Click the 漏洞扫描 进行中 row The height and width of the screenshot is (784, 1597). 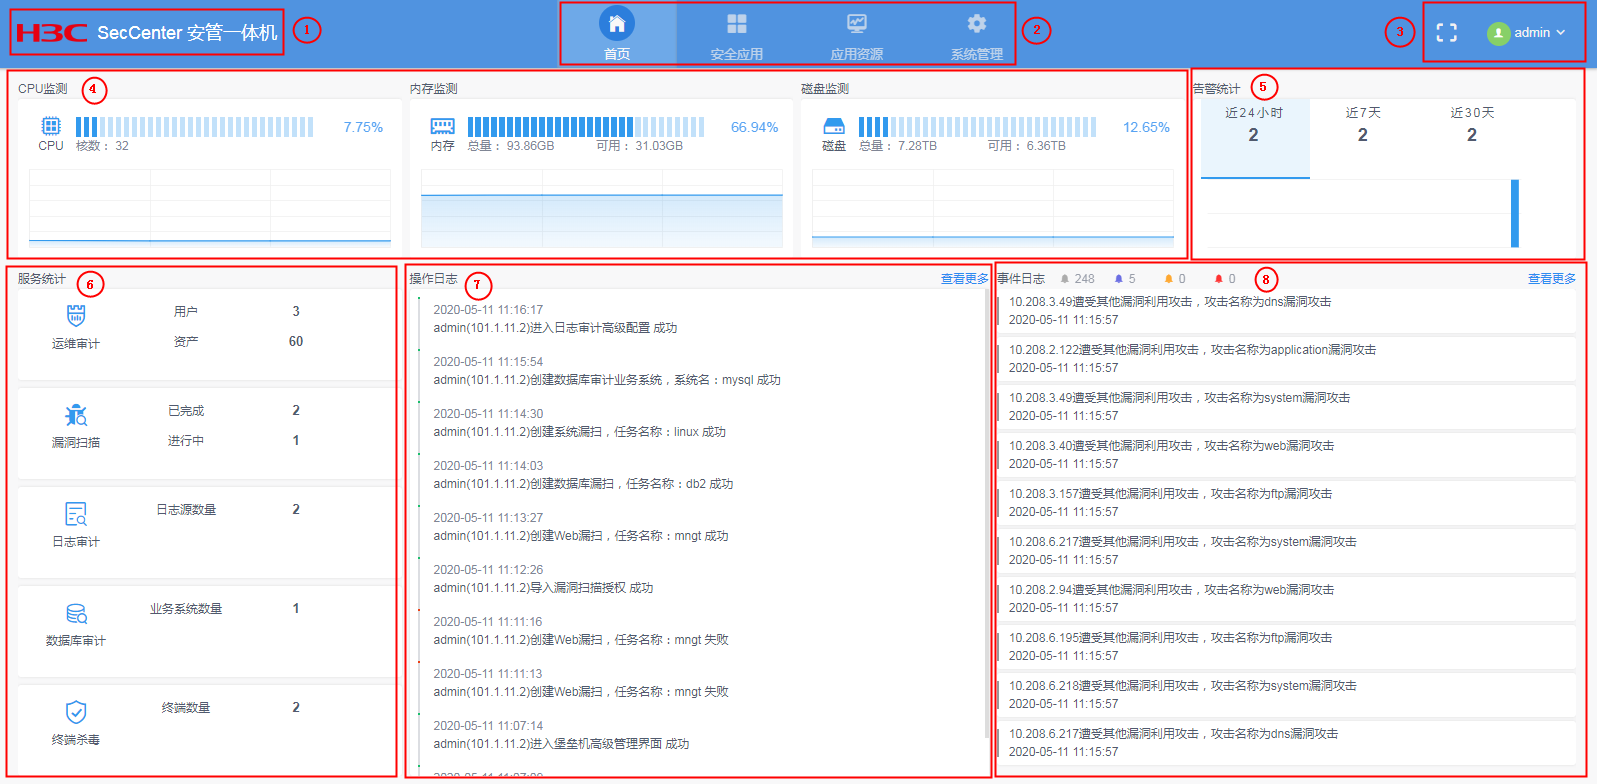pos(234,441)
